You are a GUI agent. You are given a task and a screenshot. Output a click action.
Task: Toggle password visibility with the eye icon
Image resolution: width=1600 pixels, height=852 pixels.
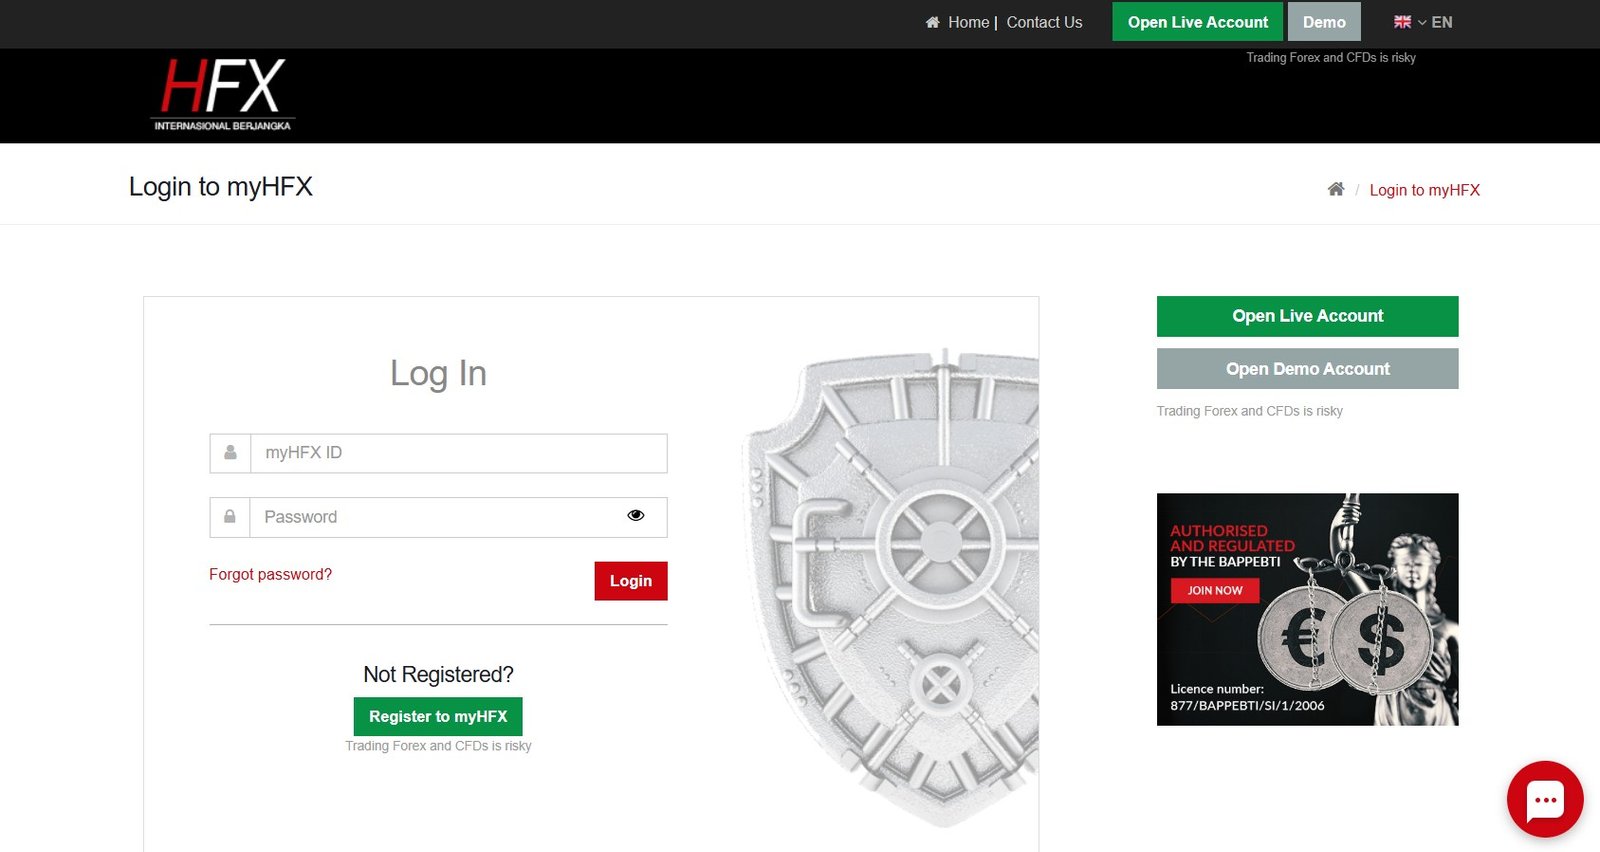[x=635, y=516]
